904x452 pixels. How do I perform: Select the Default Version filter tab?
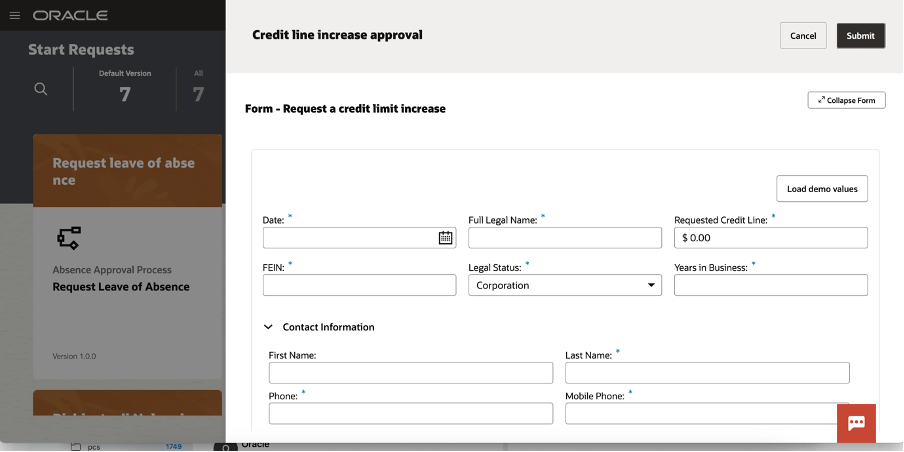pyautogui.click(x=125, y=87)
